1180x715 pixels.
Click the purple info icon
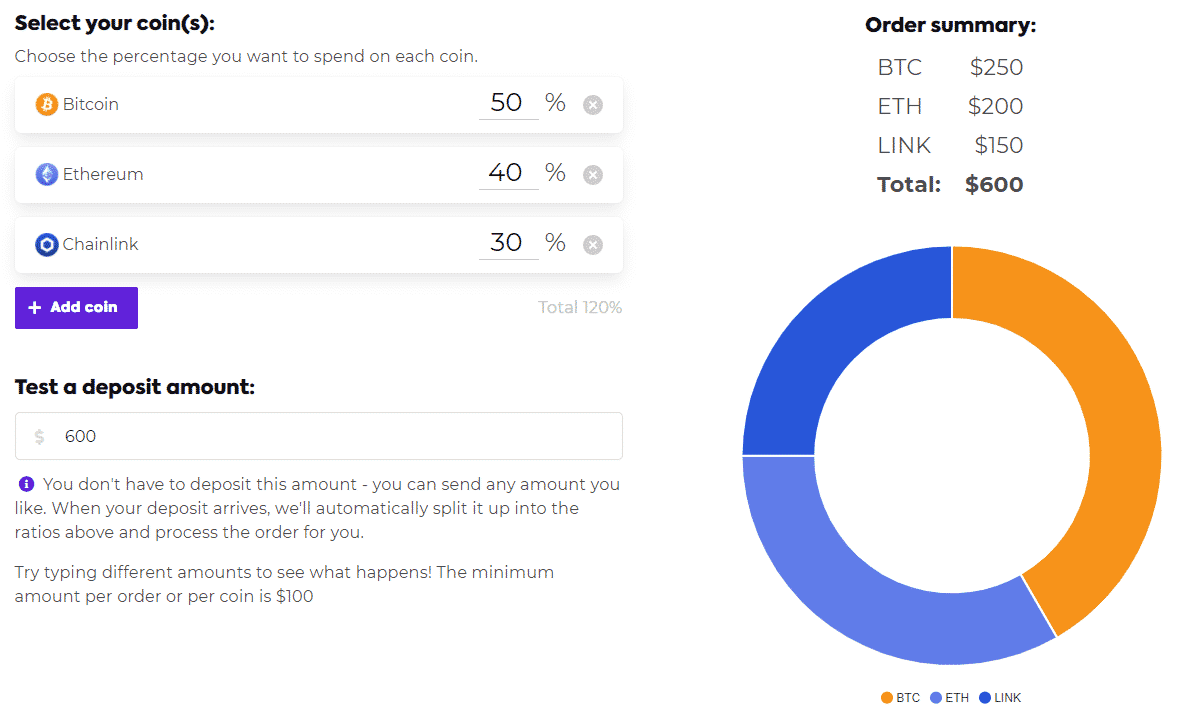(x=27, y=484)
